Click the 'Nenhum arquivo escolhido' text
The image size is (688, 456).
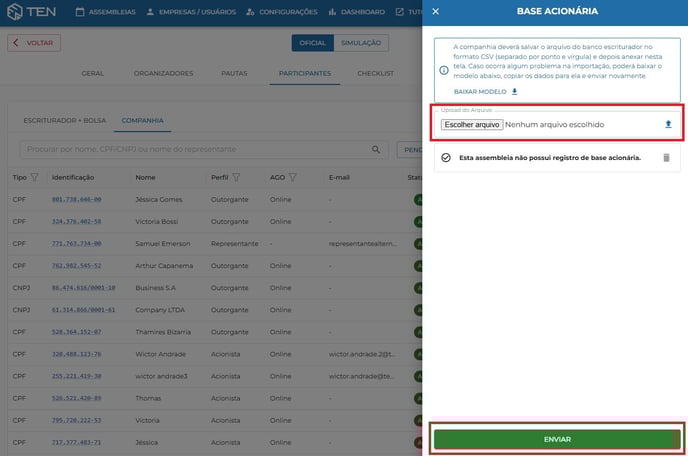(x=554, y=125)
